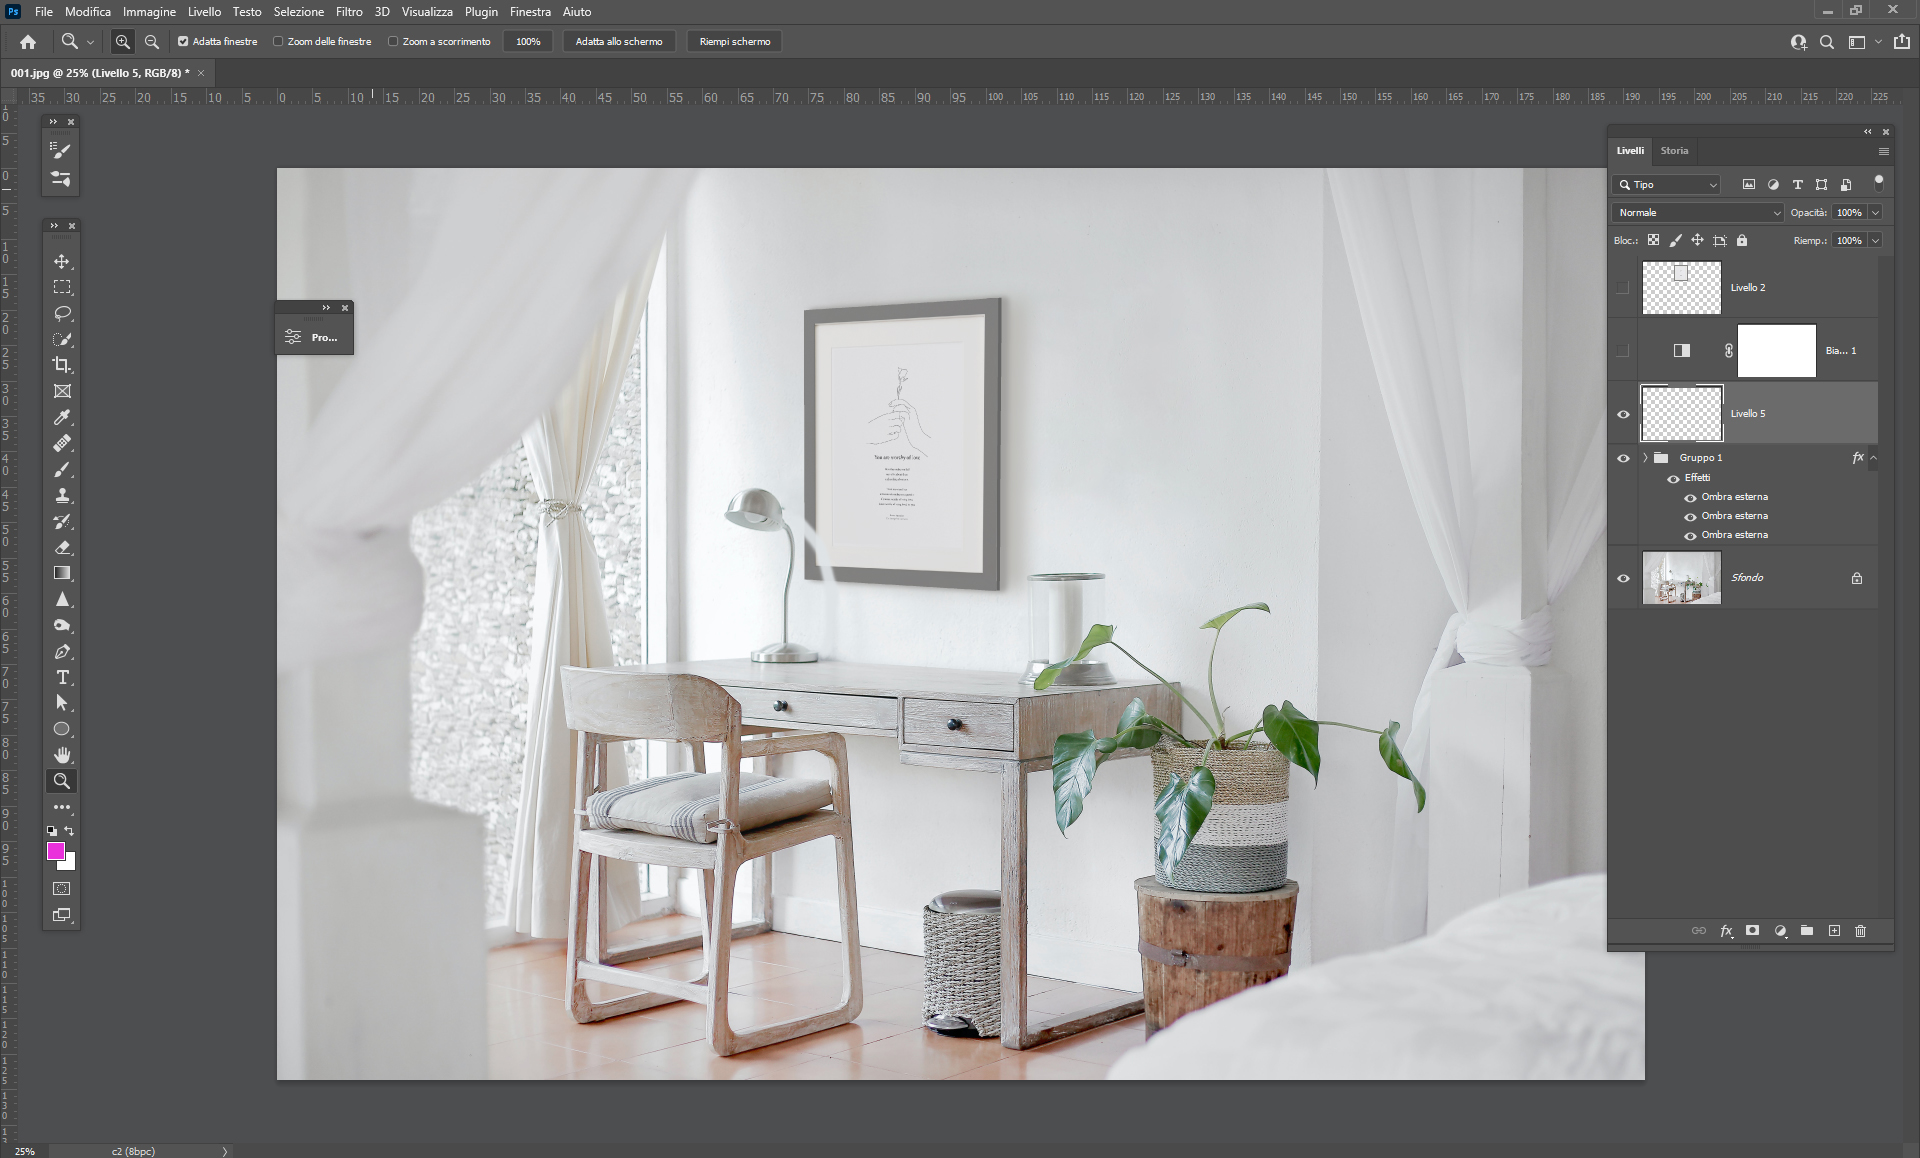1920x1158 pixels.
Task: Click the create new group folder icon
Action: [1807, 931]
